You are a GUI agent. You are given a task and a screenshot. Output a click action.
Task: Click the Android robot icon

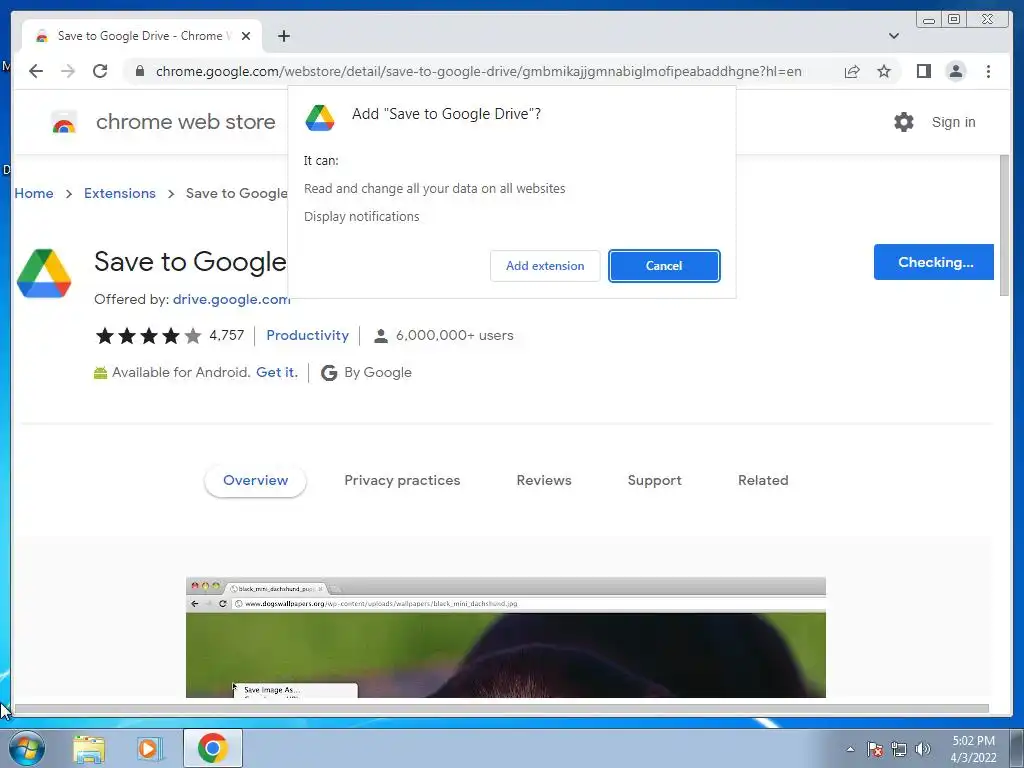click(100, 373)
